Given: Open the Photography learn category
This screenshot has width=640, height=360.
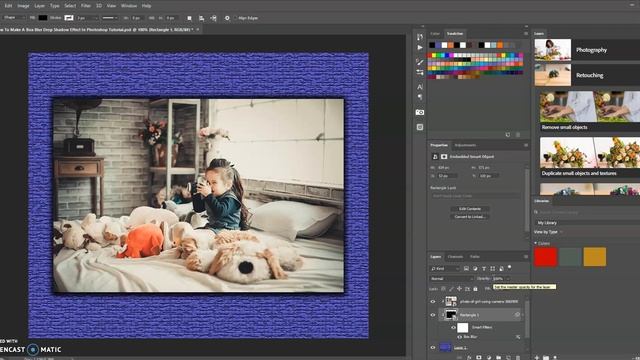Looking at the screenshot, I should [x=587, y=50].
